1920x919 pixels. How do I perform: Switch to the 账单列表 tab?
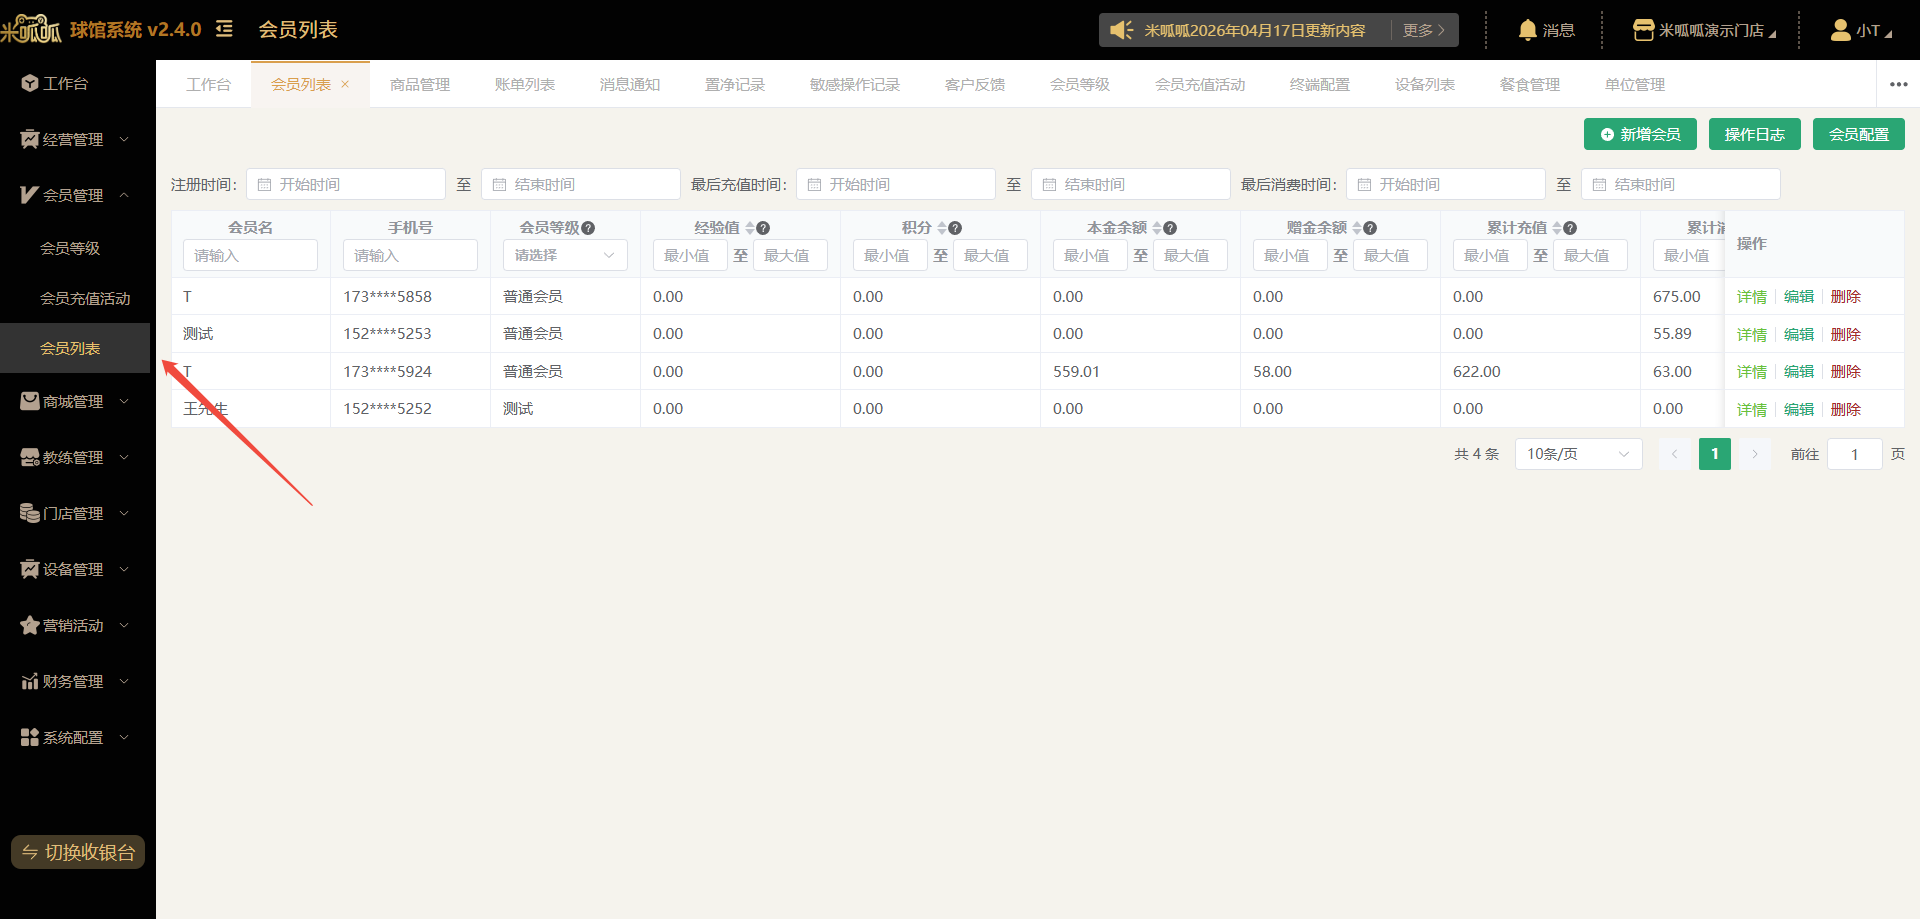pos(525,84)
